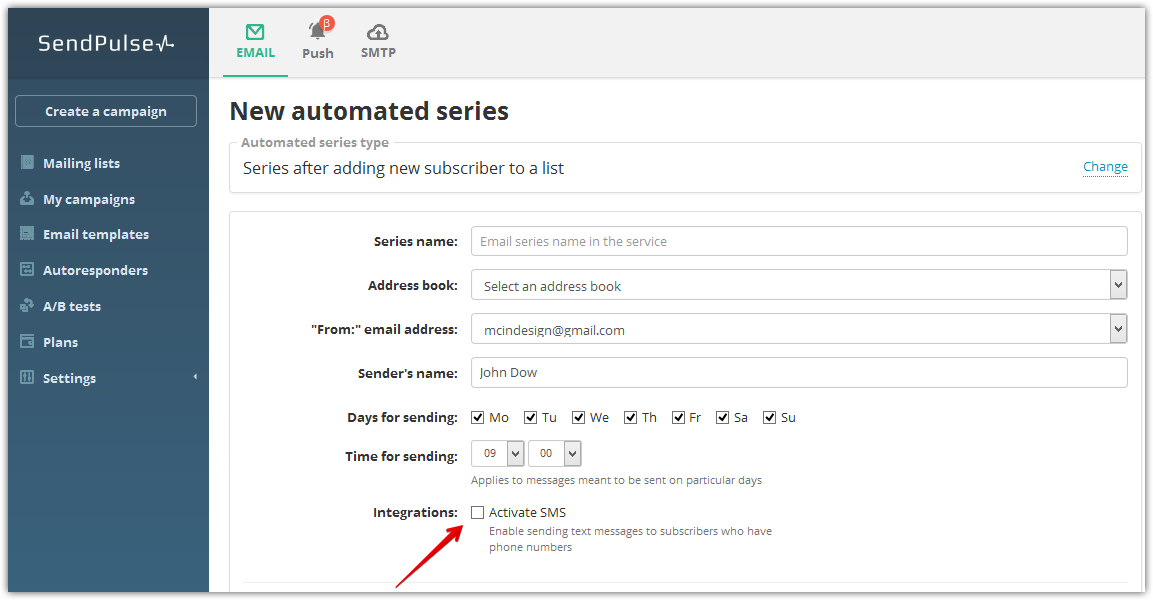Click the A/B tests sidebar icon
Viewport: 1153px width, 600px height.
pos(27,306)
